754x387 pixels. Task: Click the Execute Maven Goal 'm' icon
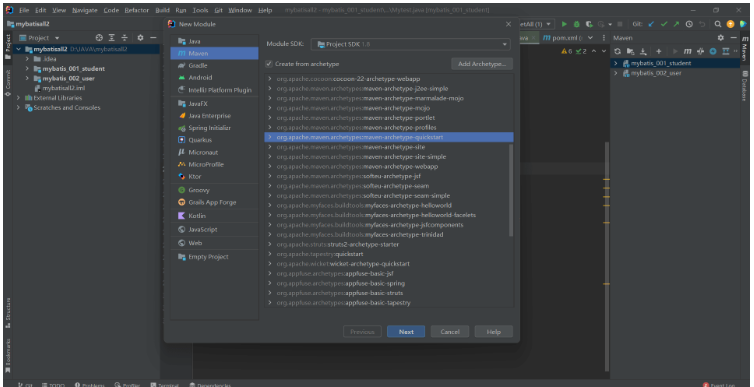pyautogui.click(x=688, y=51)
